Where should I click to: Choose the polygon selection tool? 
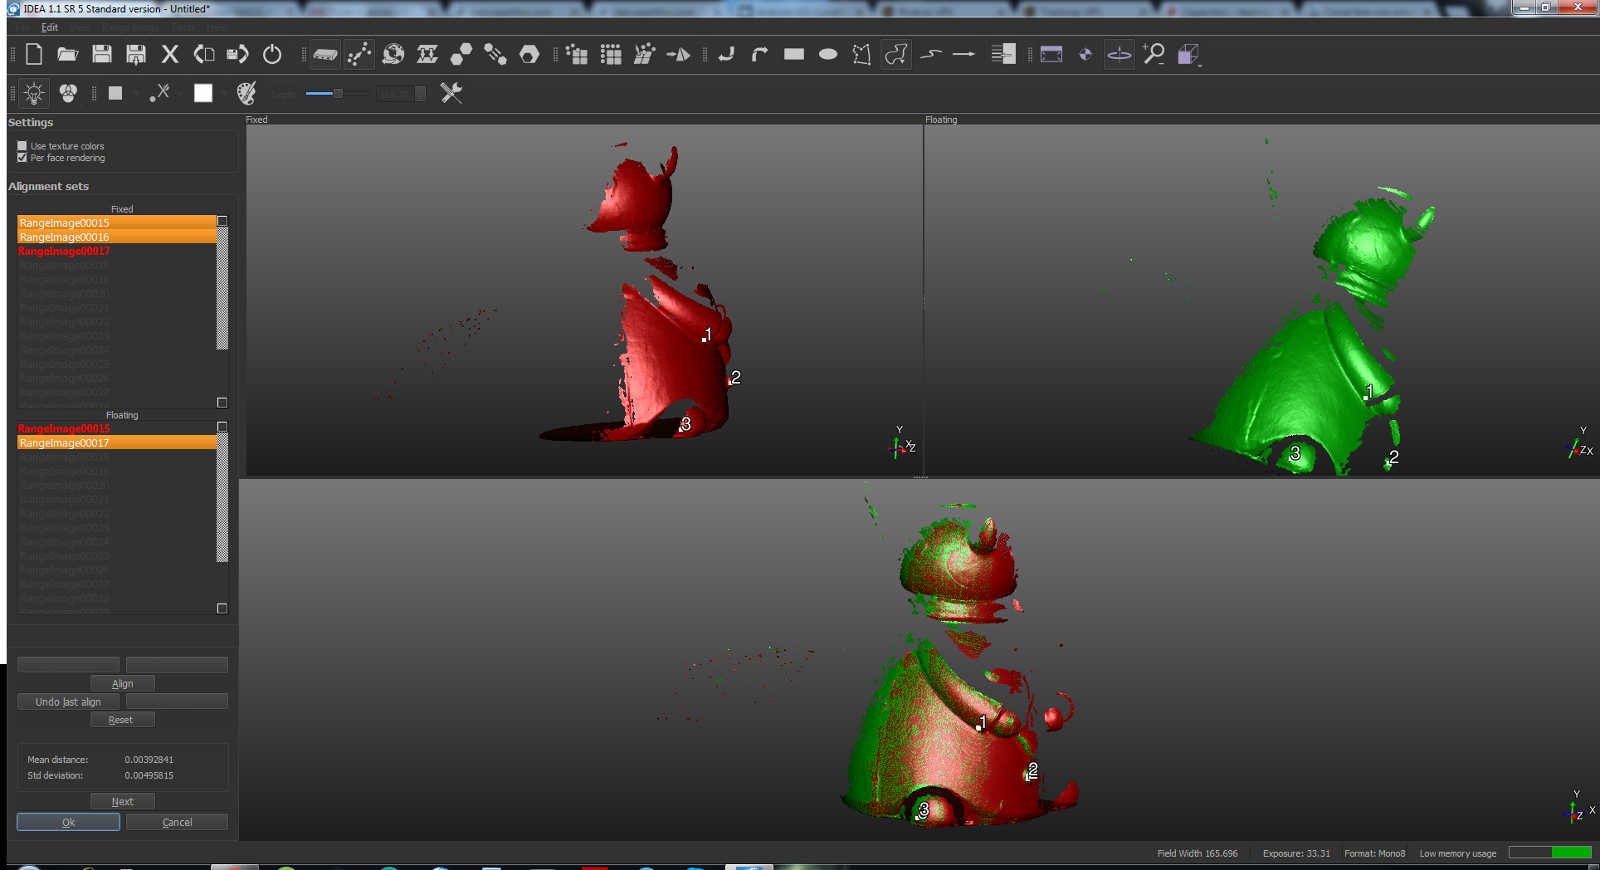[x=862, y=54]
